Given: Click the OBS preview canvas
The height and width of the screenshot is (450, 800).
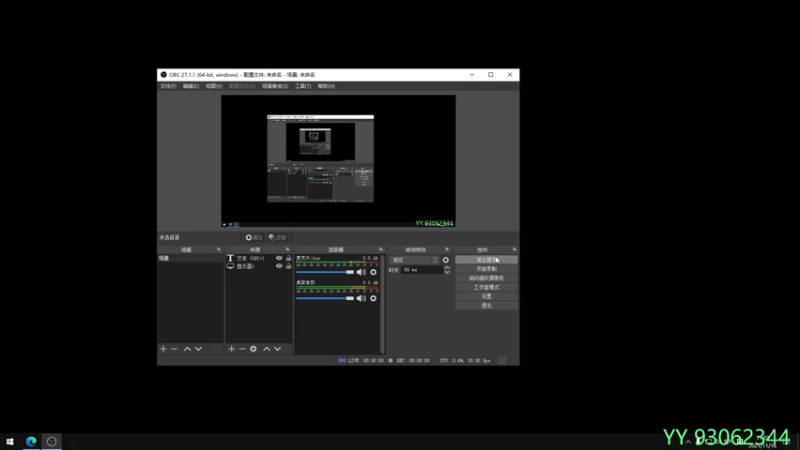Looking at the screenshot, I should click(338, 161).
